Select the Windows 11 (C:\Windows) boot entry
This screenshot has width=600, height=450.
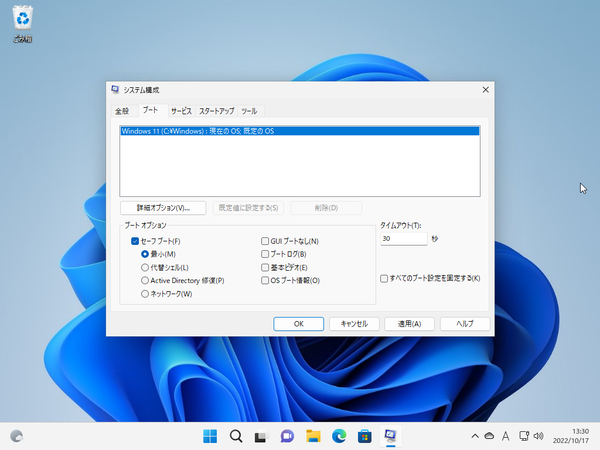click(300, 131)
